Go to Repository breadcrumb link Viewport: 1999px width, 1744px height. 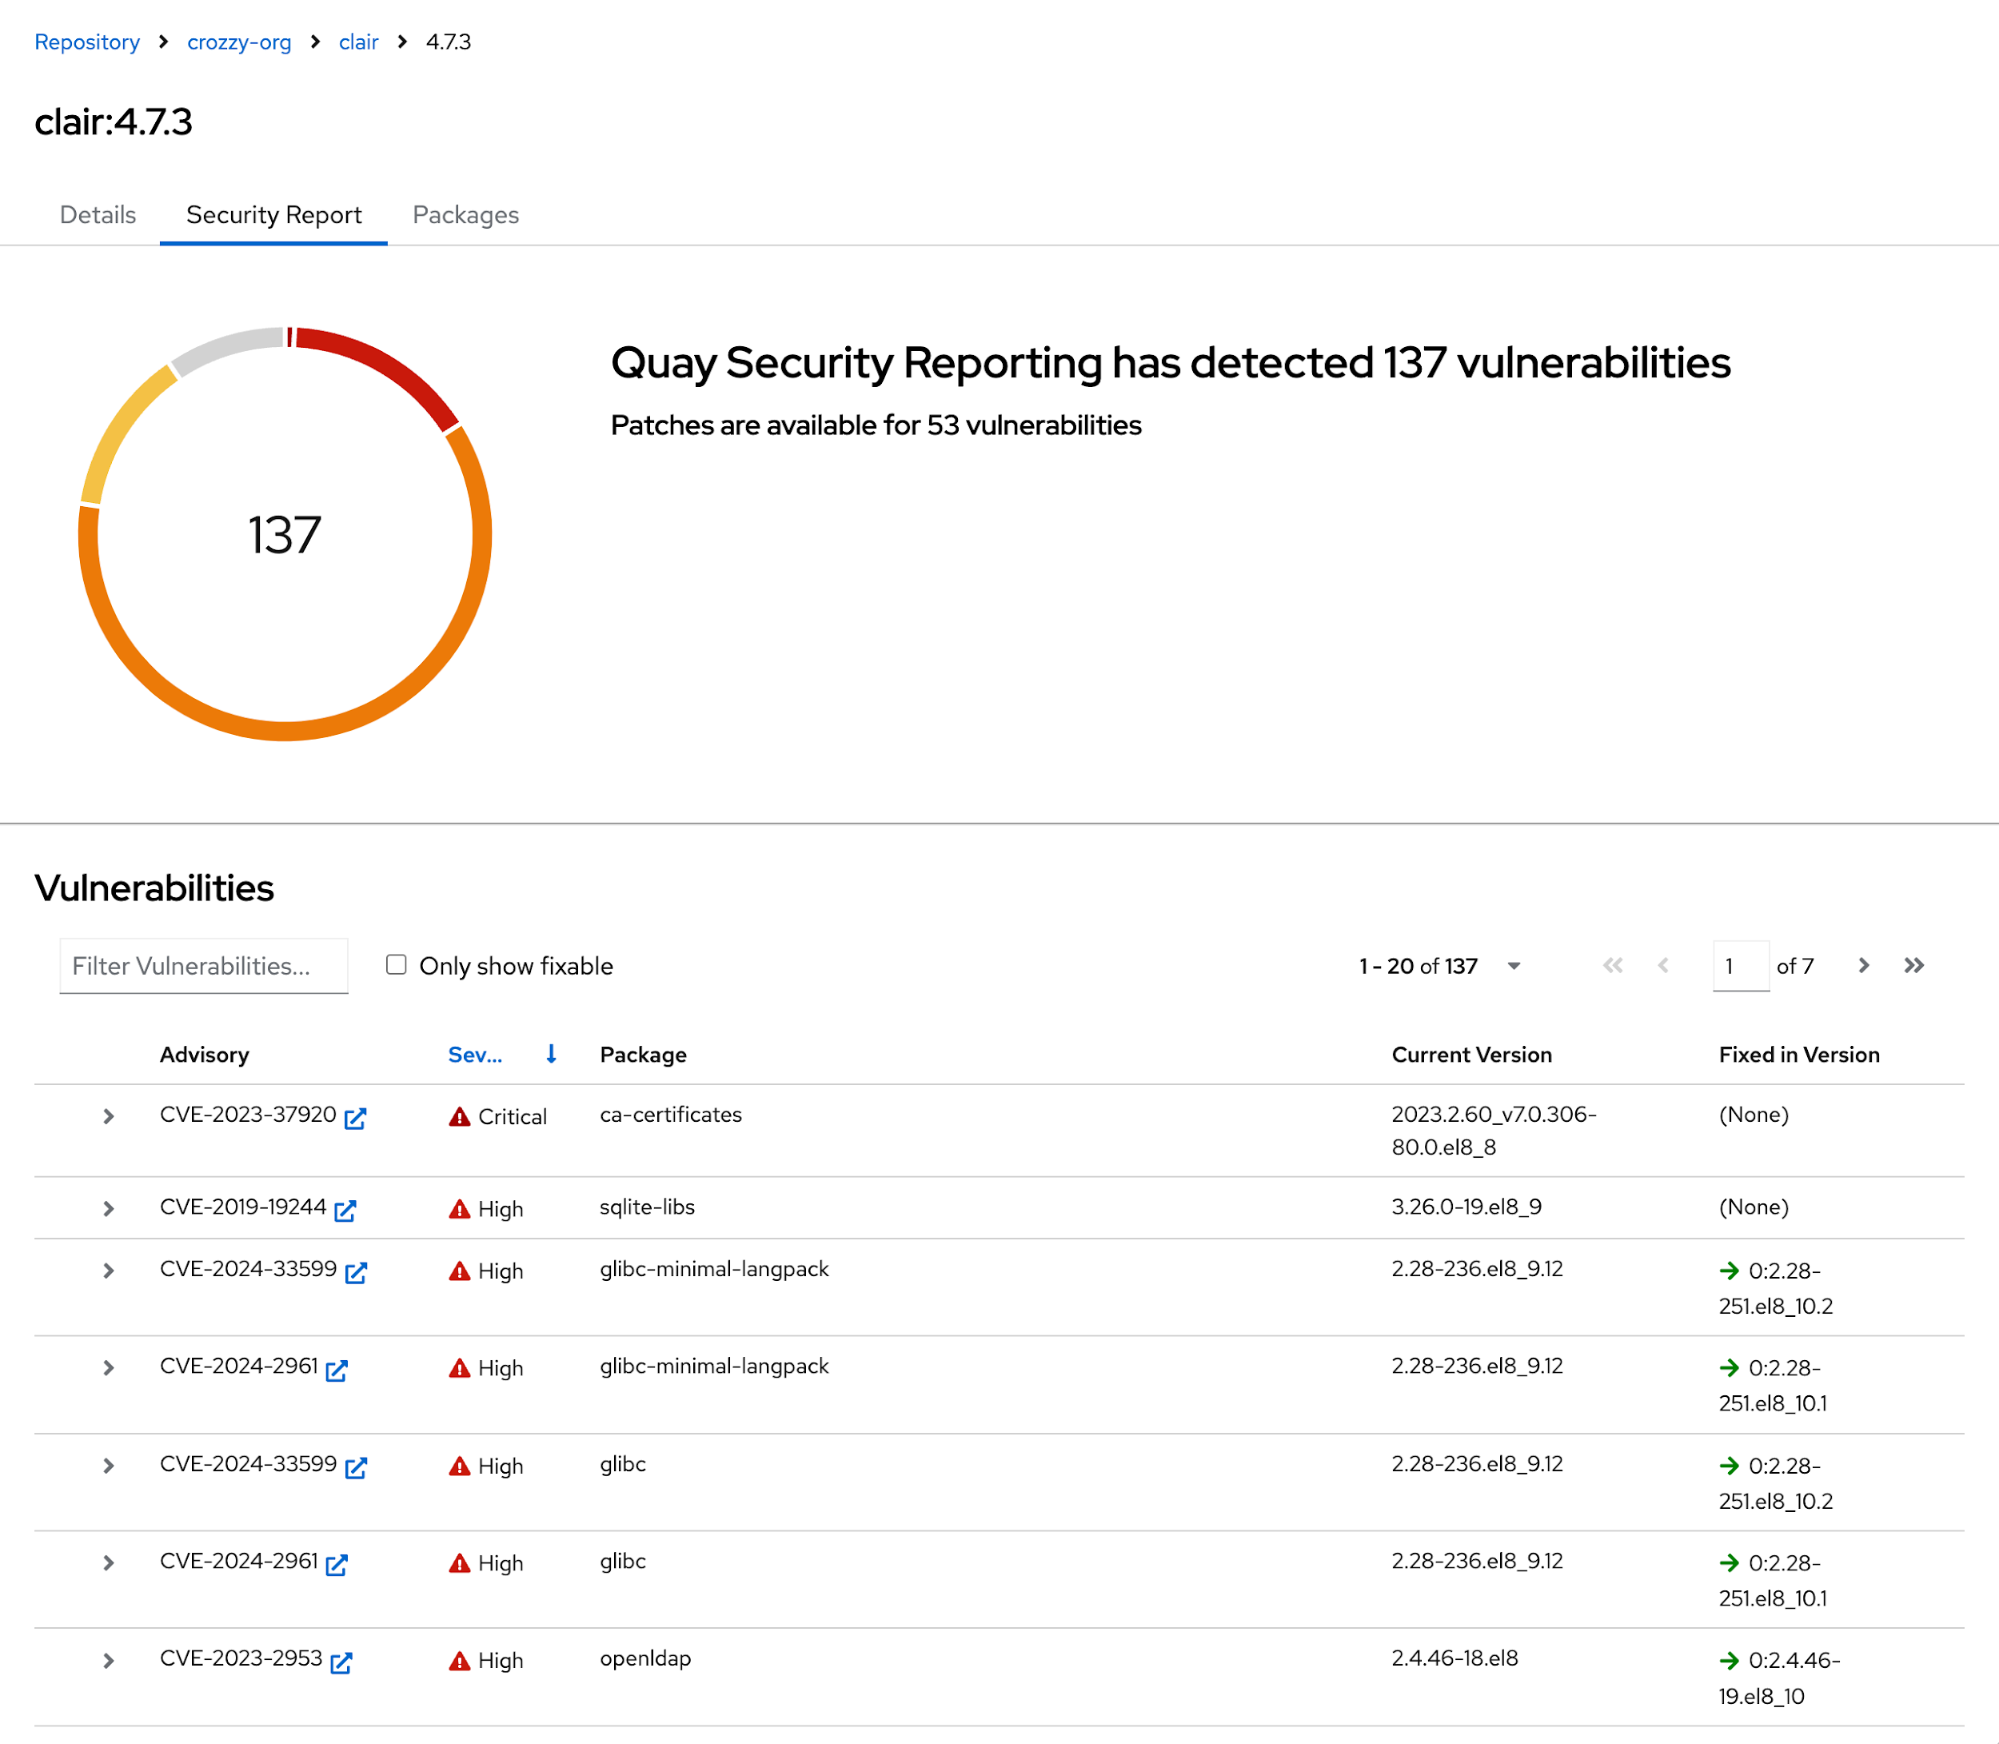point(87,42)
